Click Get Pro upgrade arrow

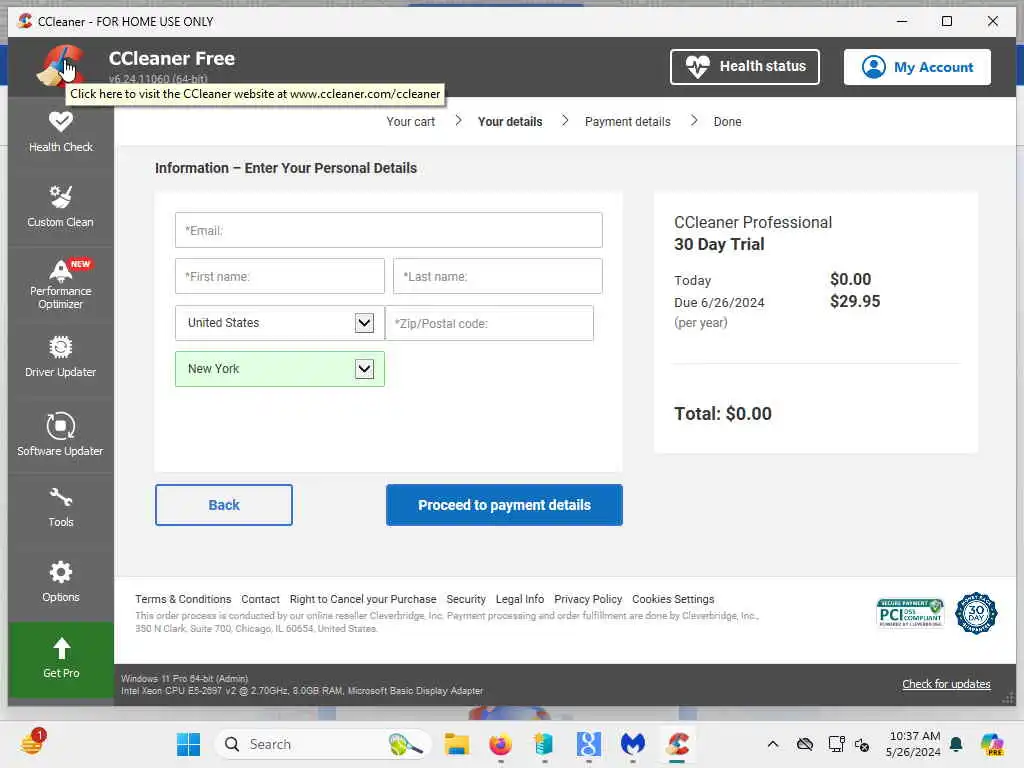point(61,659)
